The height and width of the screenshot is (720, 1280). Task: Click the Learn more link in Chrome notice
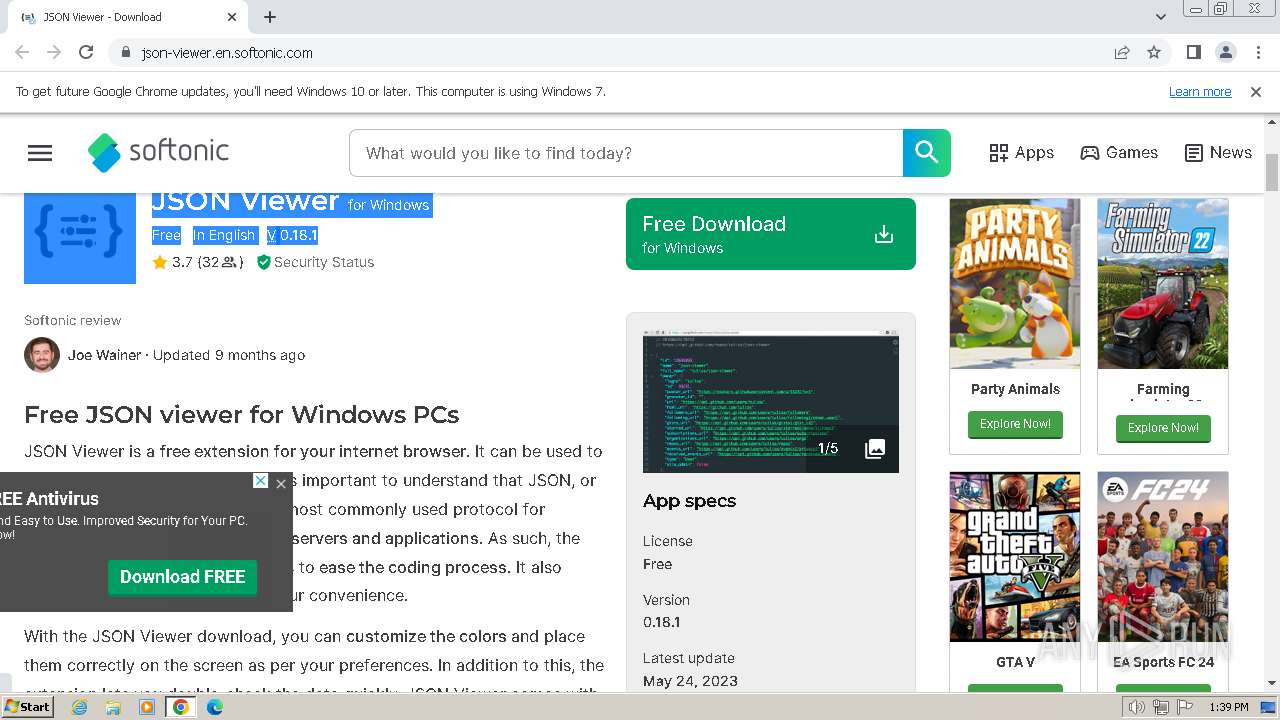click(1200, 92)
